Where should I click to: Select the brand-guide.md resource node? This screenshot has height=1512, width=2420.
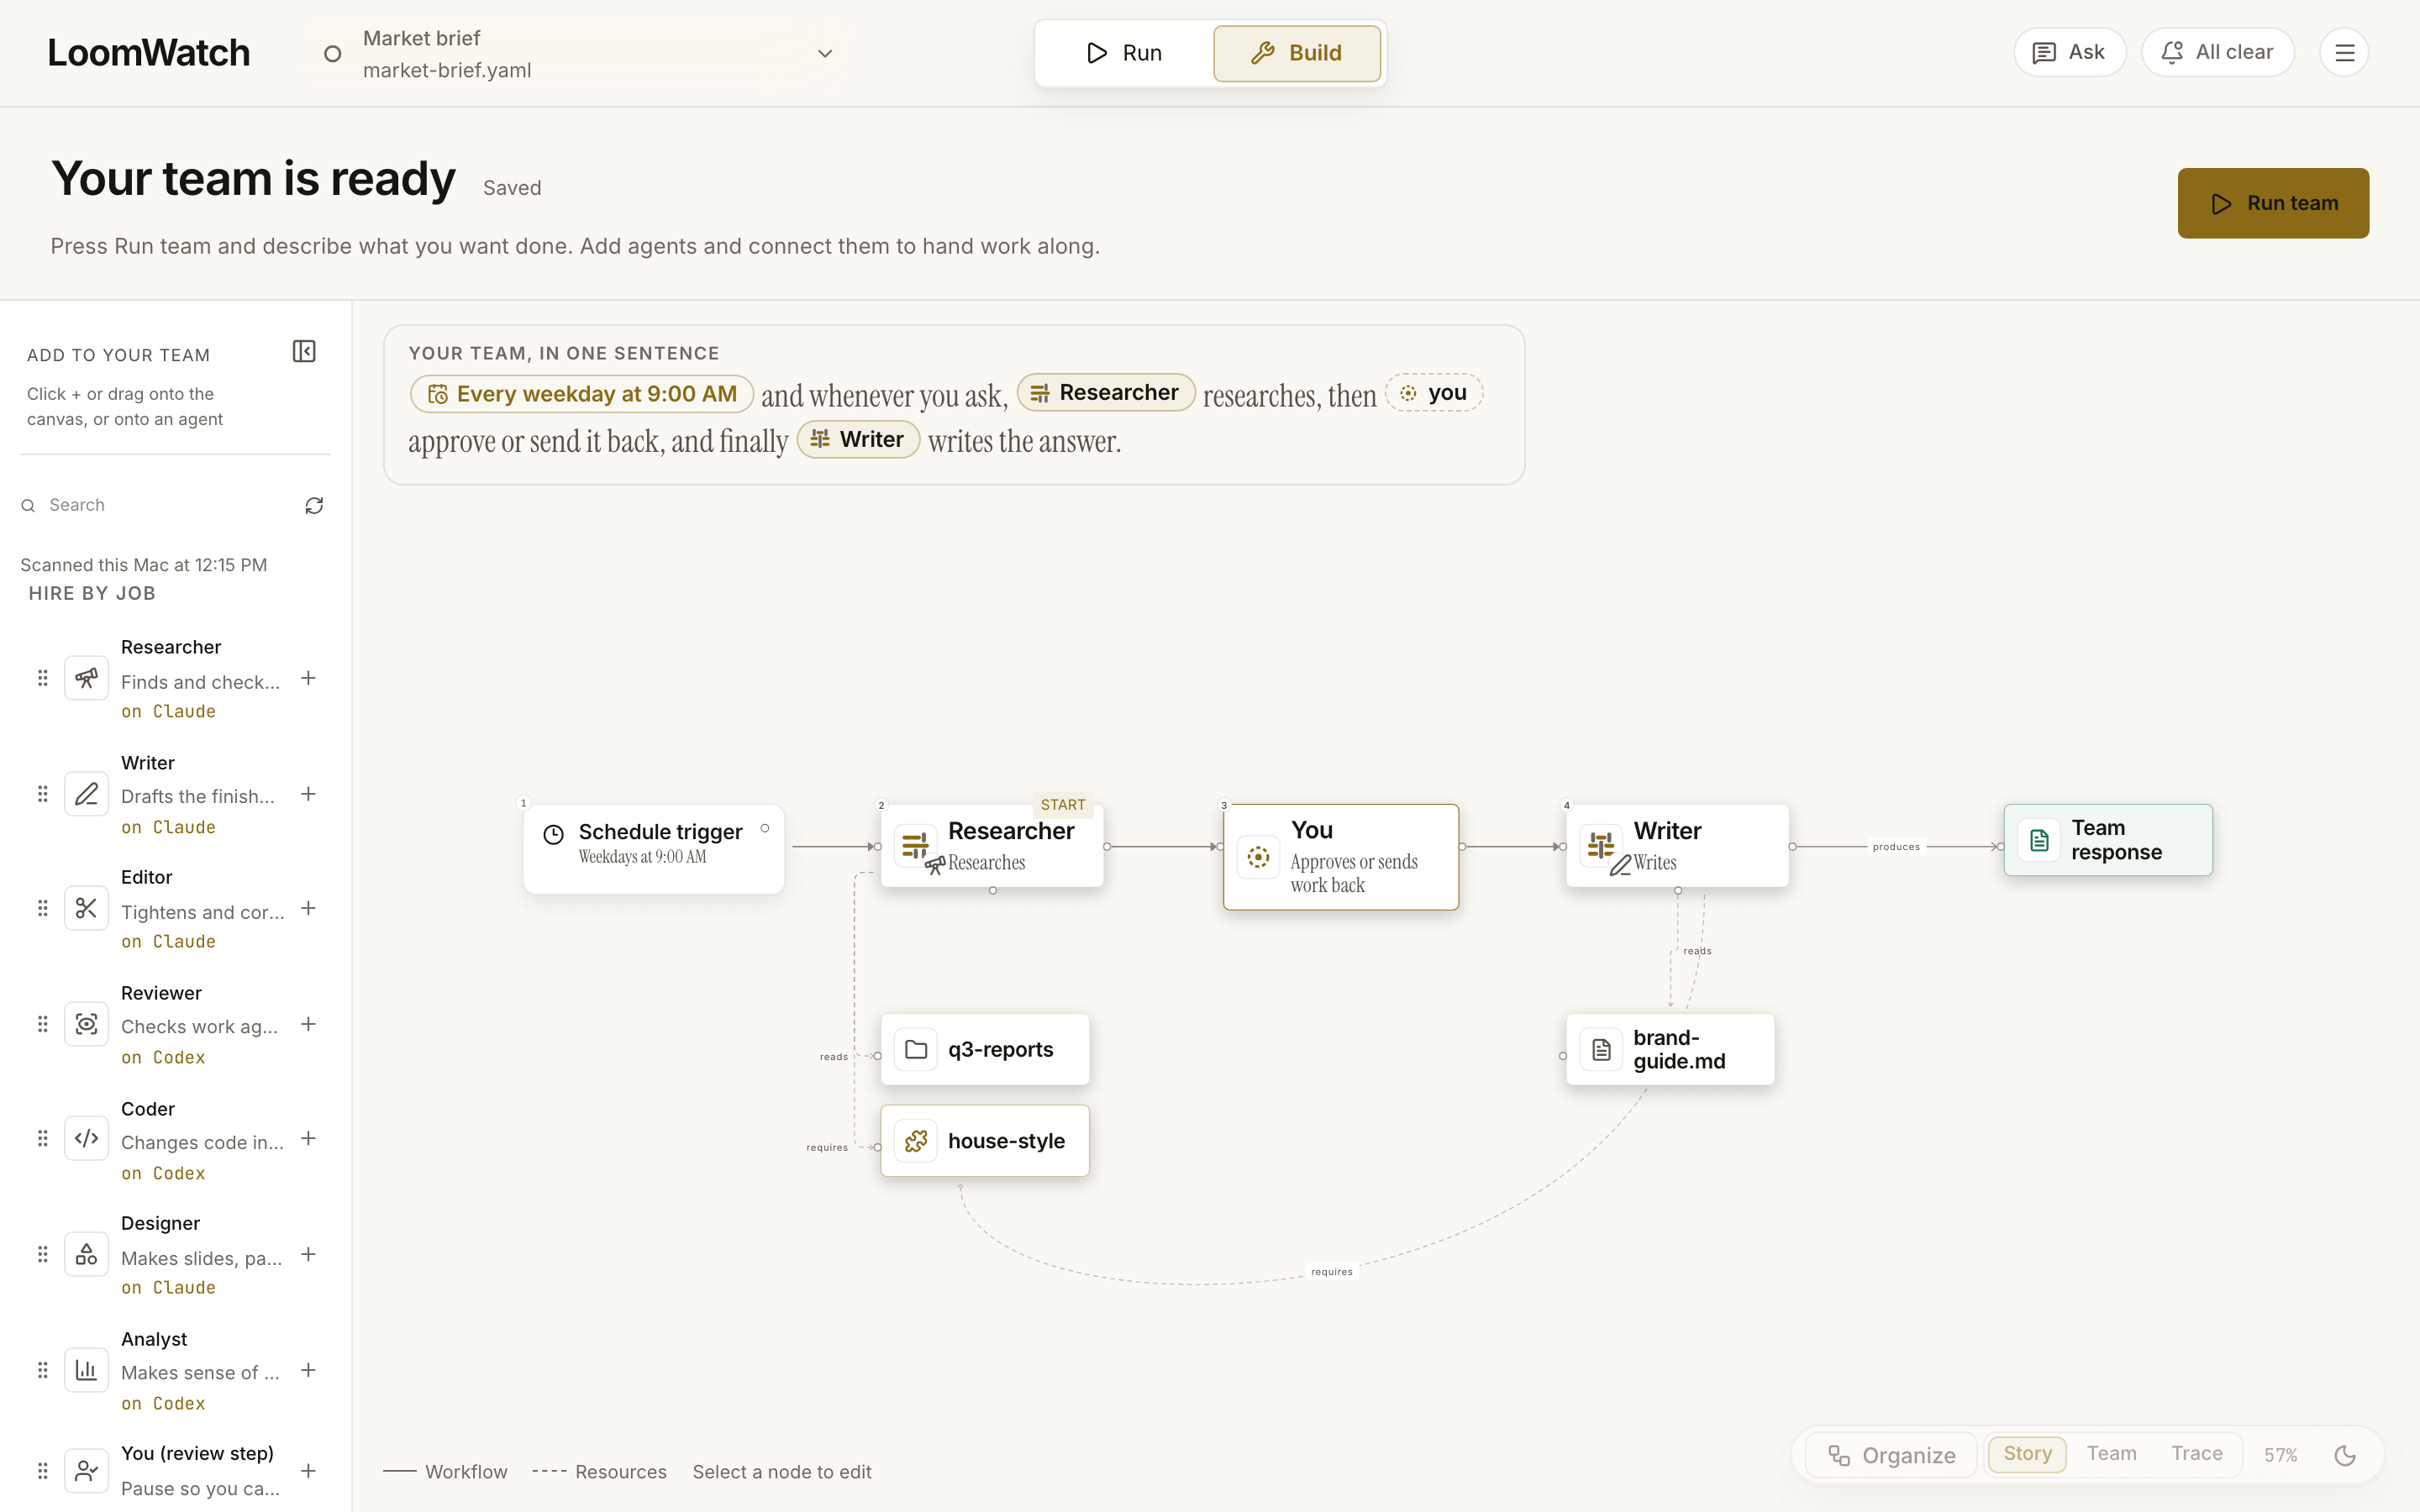click(1670, 1049)
